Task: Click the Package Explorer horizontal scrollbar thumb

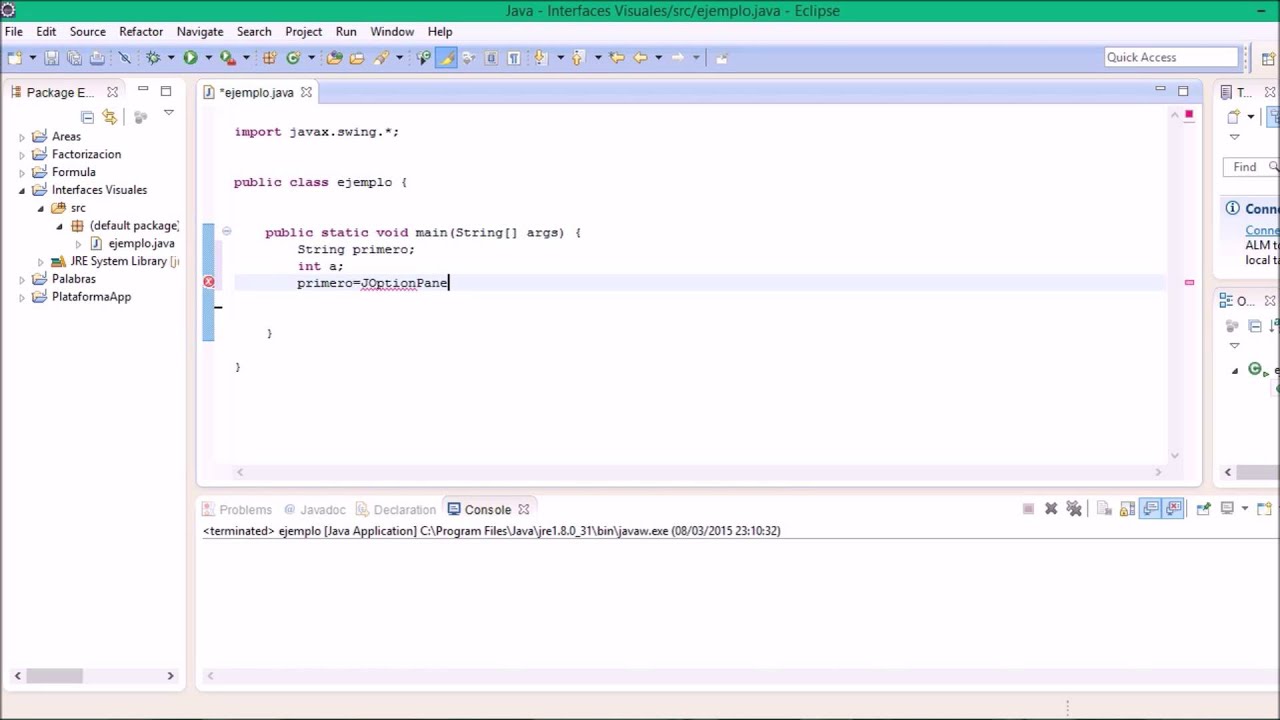Action: coord(54,676)
